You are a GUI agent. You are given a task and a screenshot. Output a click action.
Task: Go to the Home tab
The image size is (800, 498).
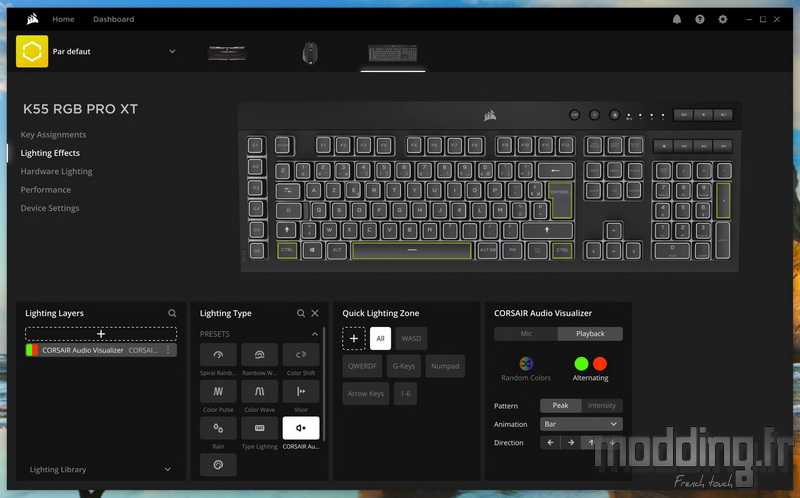(x=63, y=19)
